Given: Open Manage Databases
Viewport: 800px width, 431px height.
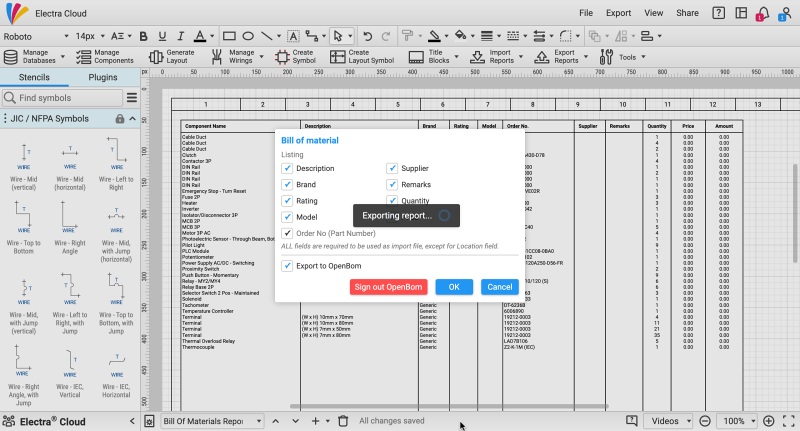Looking at the screenshot, I should [x=34, y=57].
